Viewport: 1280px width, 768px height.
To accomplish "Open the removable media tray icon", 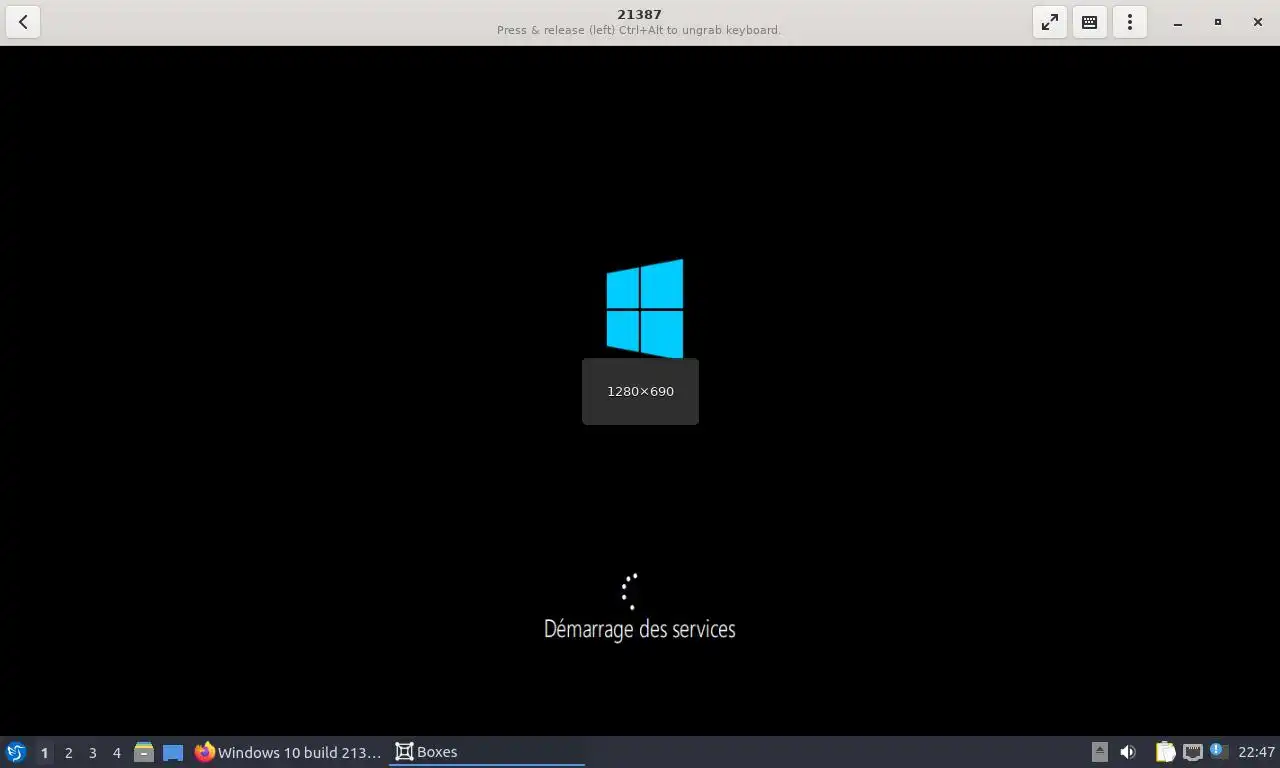I will tap(1099, 752).
